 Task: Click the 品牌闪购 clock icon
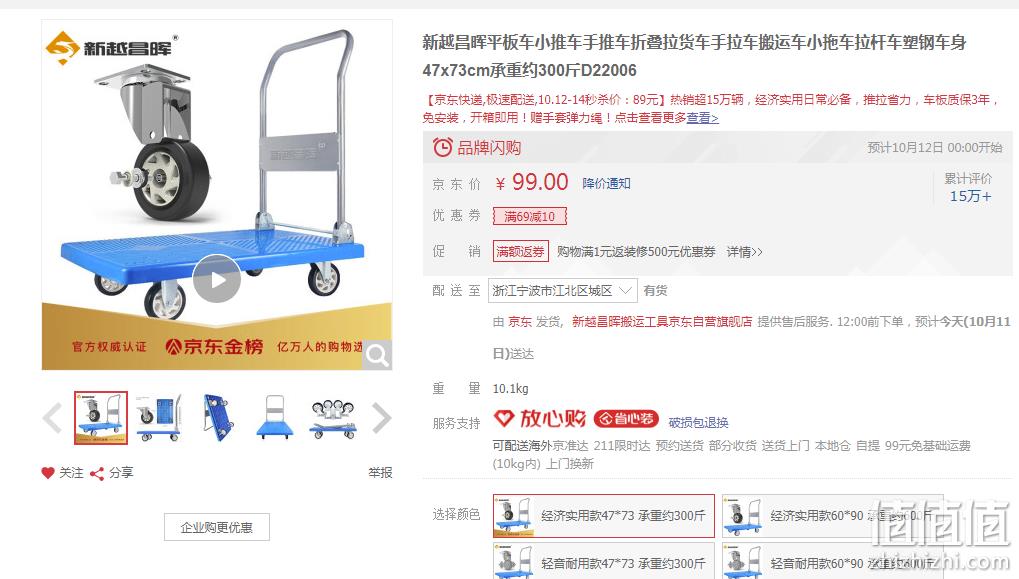pos(443,148)
